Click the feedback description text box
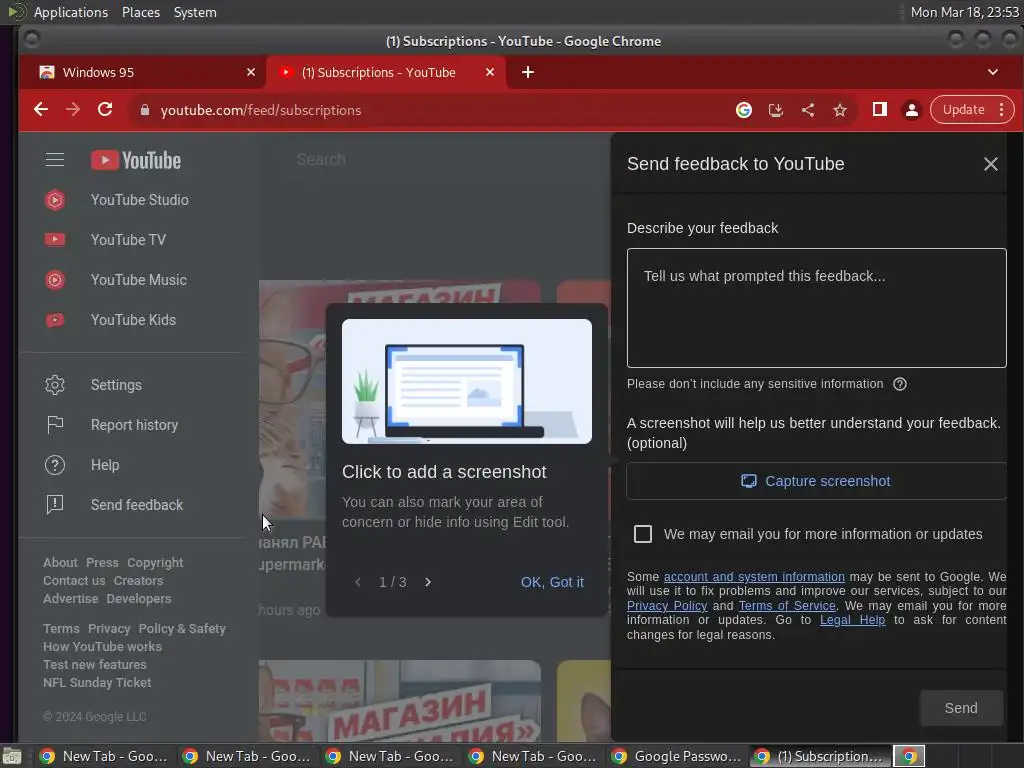 (816, 308)
